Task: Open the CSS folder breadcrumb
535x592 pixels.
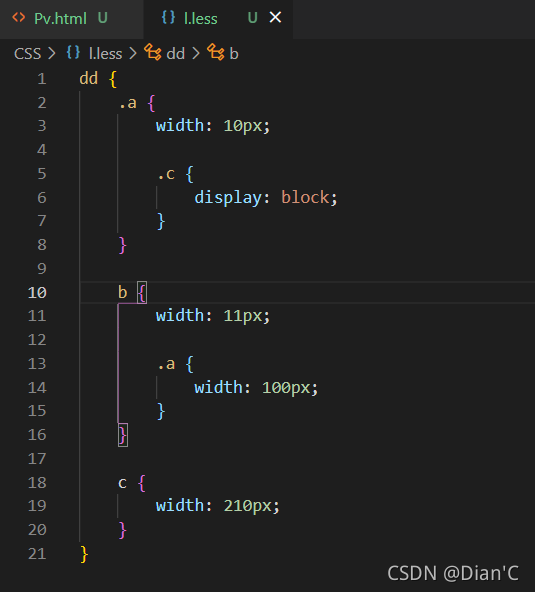Action: click(x=27, y=54)
